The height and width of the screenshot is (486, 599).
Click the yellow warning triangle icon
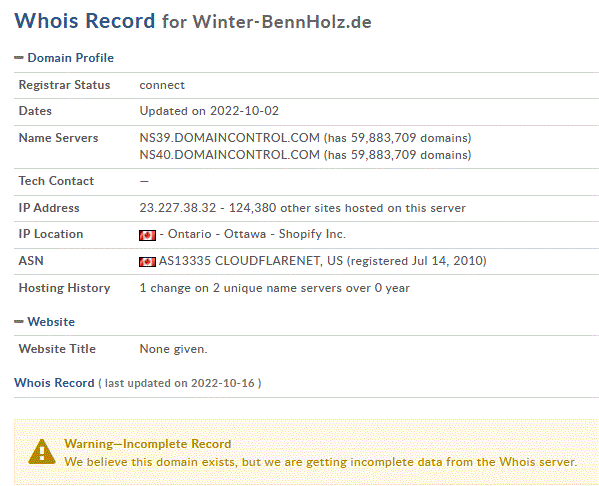tap(42, 452)
